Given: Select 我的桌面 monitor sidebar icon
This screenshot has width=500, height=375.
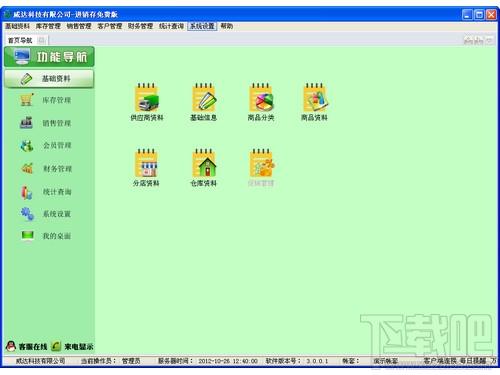Looking at the screenshot, I should tap(27, 236).
